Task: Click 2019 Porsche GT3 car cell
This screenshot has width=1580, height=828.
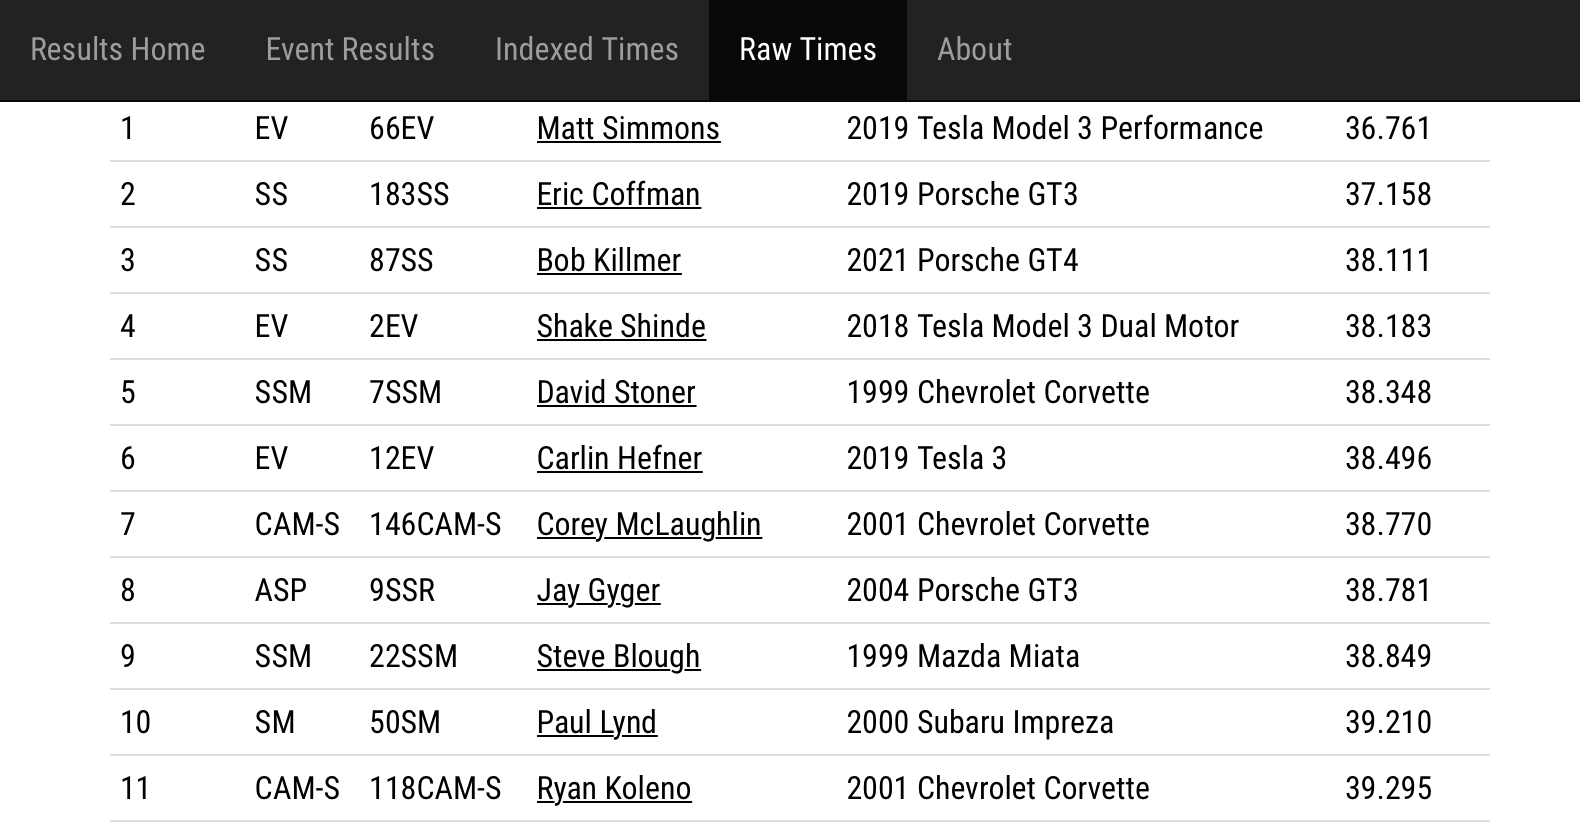Action: point(962,195)
